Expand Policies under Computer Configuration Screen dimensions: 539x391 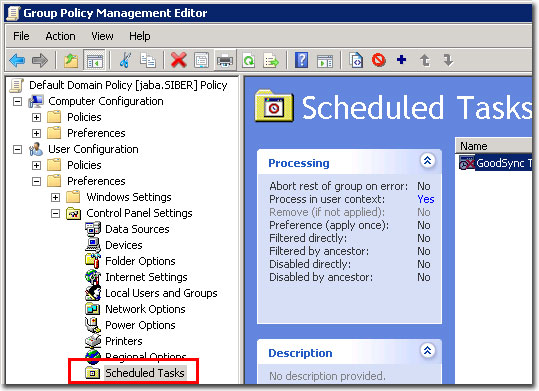(x=36, y=117)
